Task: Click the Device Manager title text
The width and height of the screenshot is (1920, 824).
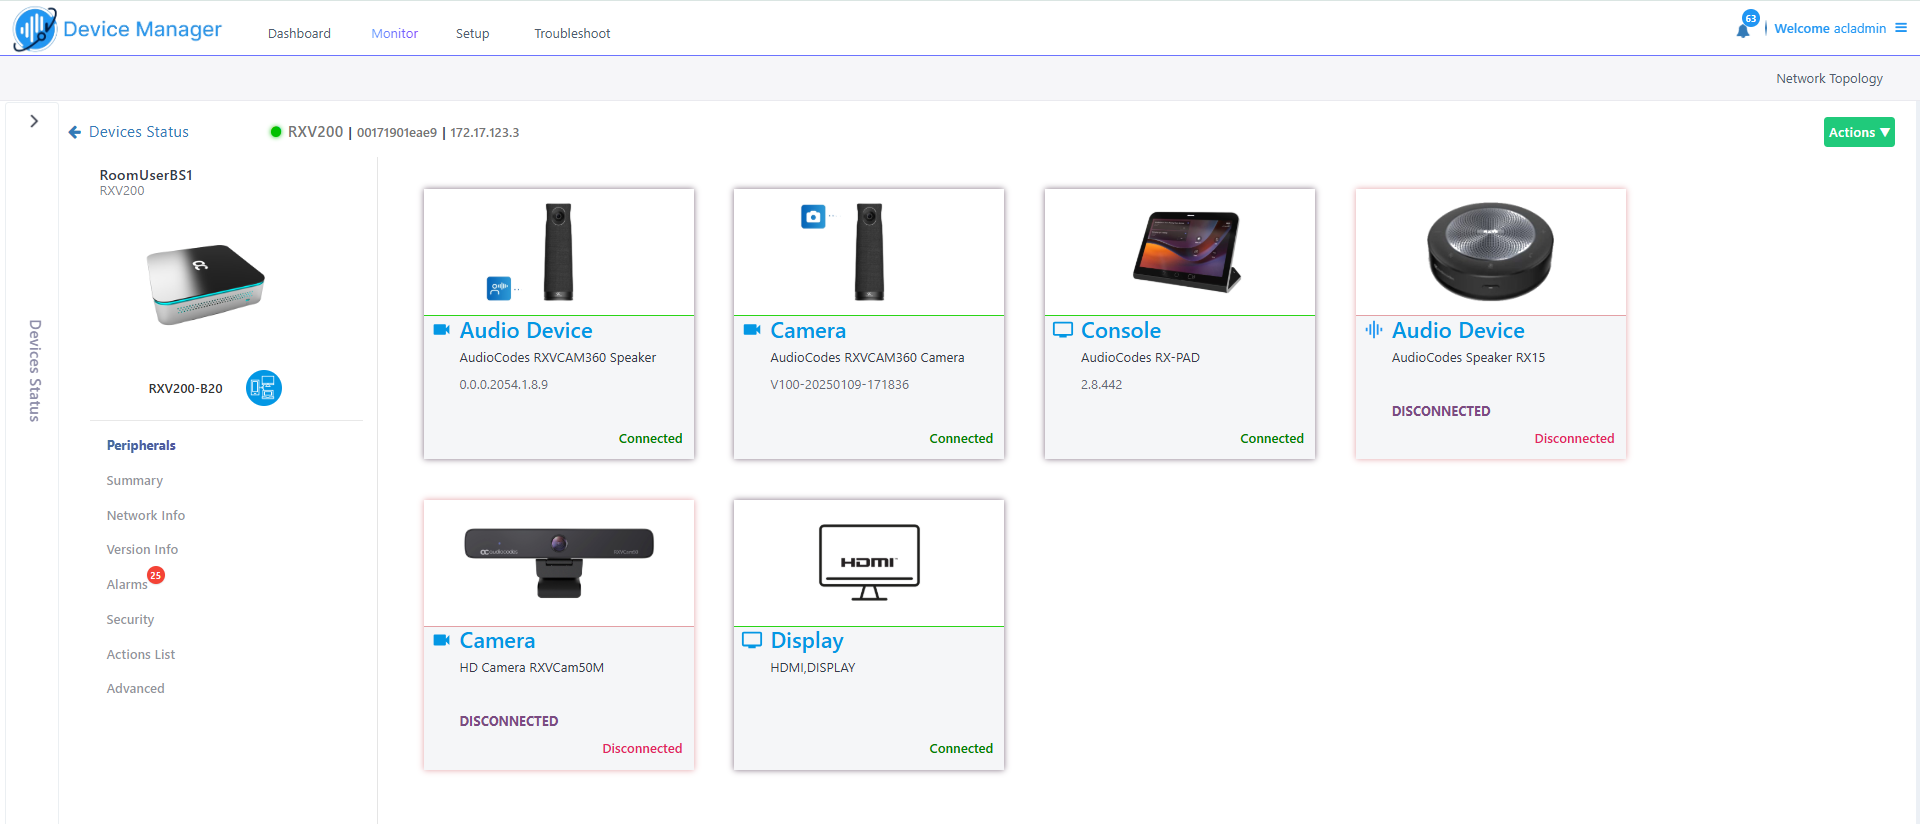Action: click(x=142, y=29)
